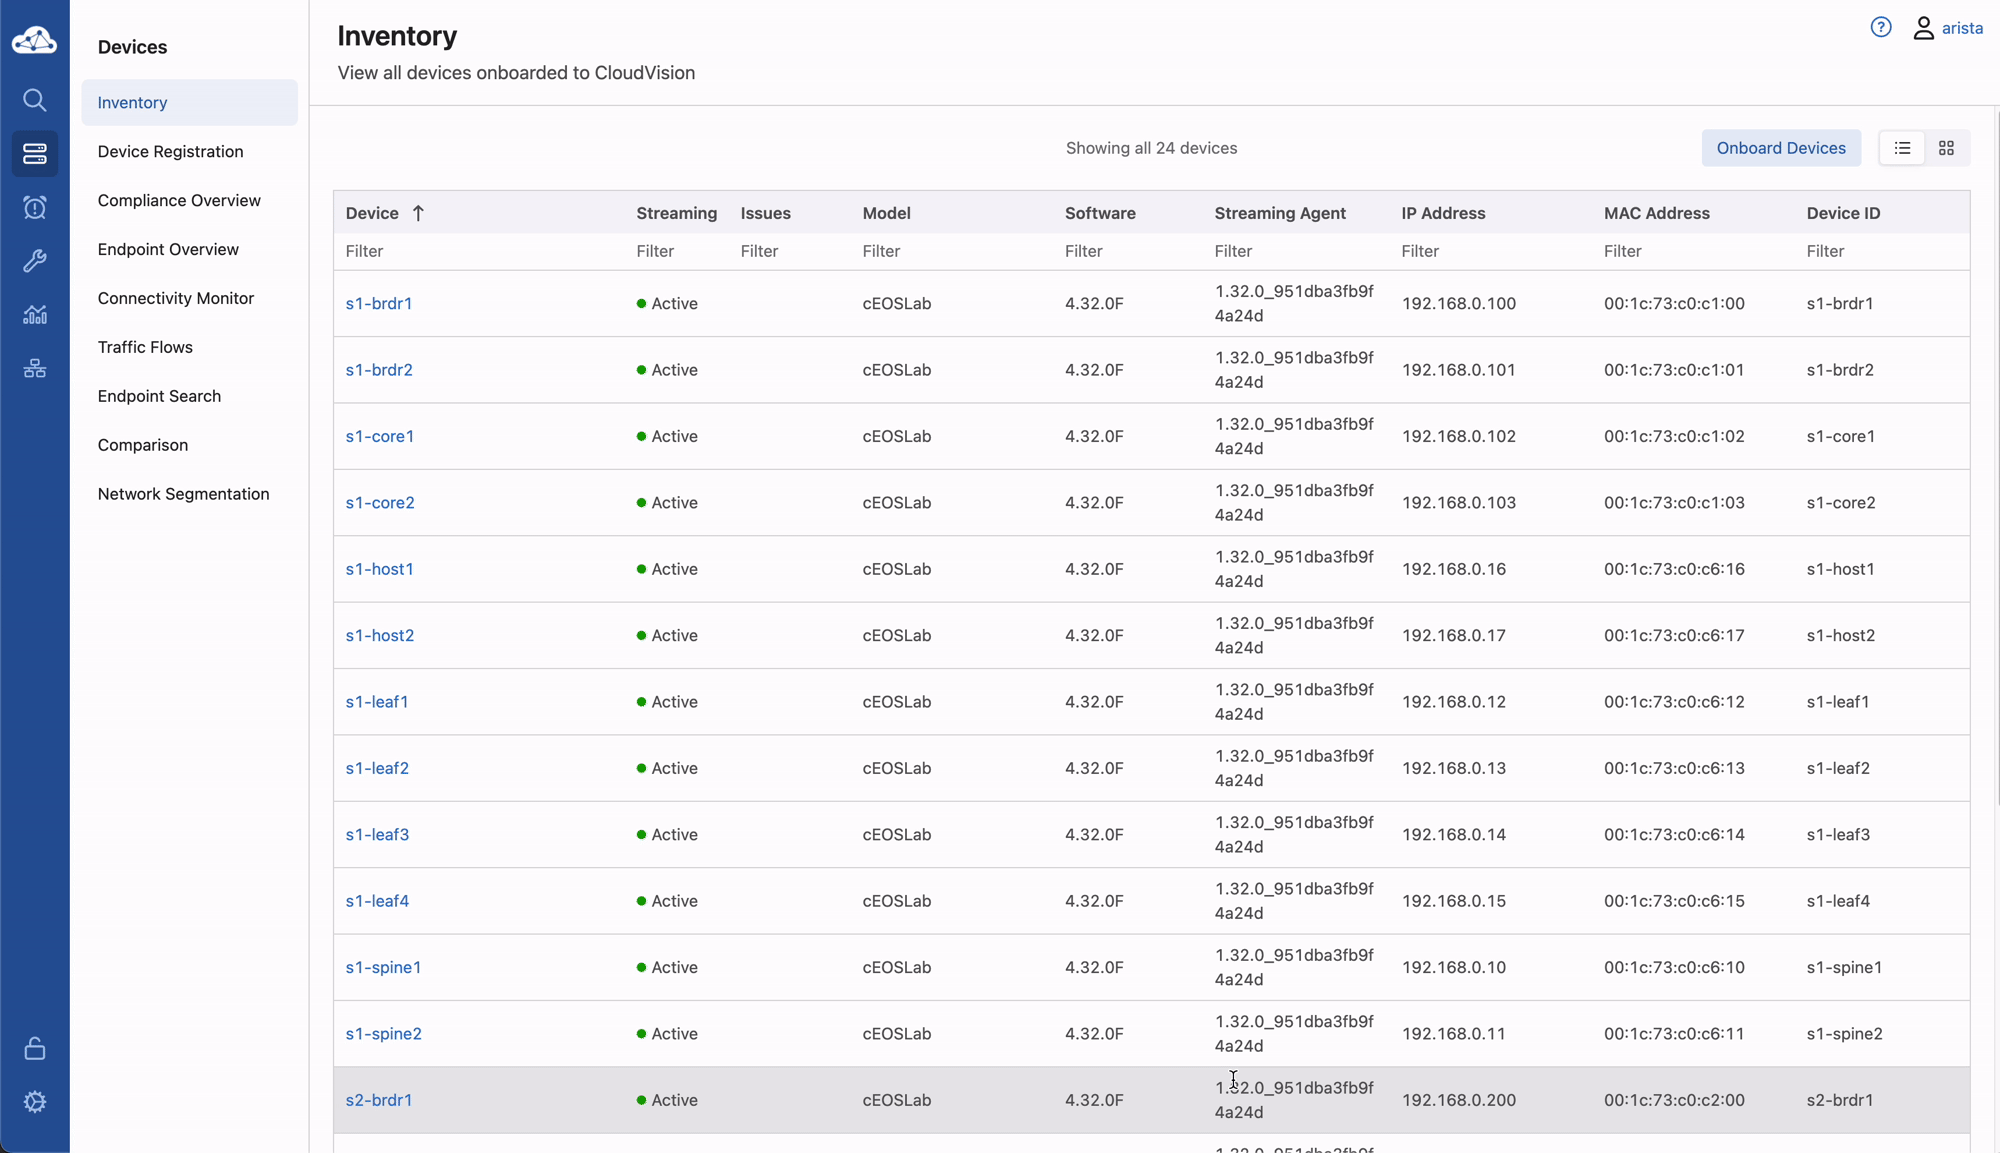Image resolution: width=2000 pixels, height=1153 pixels.
Task: Open Events via the alarm clock sidebar icon
Action: [x=34, y=207]
